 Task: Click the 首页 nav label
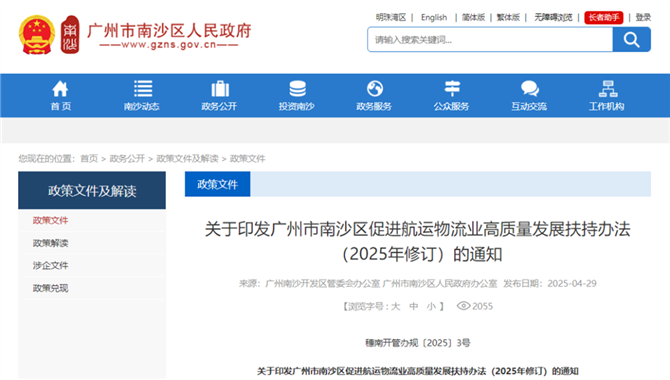[61, 106]
